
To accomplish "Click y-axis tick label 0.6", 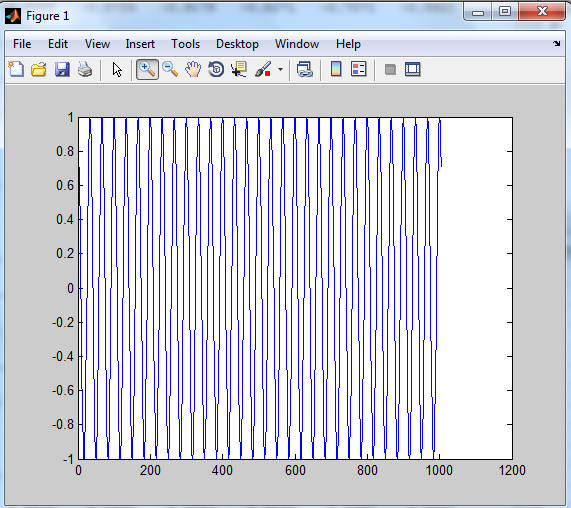I will (x=65, y=185).
